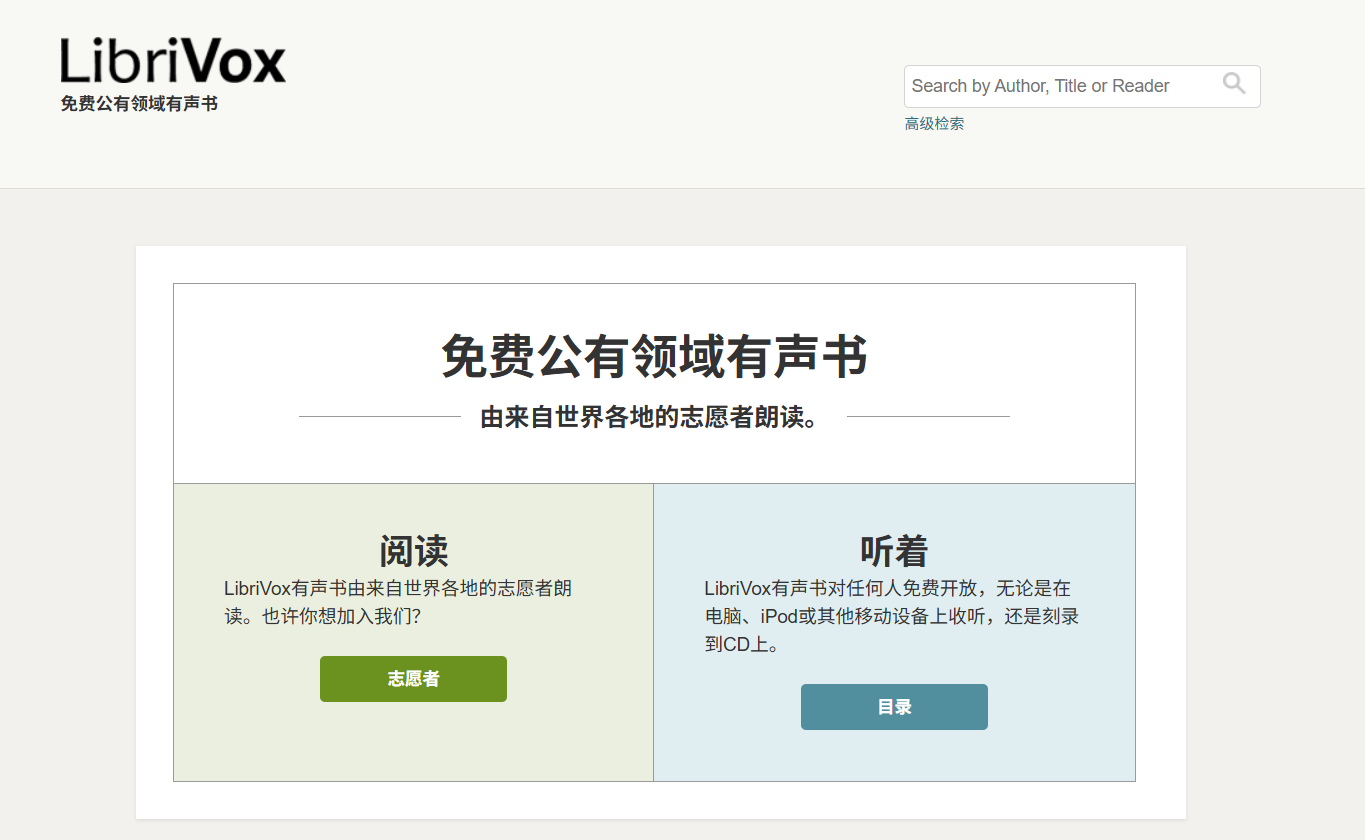Screen dimensions: 1365x840
Task: Click the 免费公有领域有声书 tagline under the logo
Action: point(137,102)
